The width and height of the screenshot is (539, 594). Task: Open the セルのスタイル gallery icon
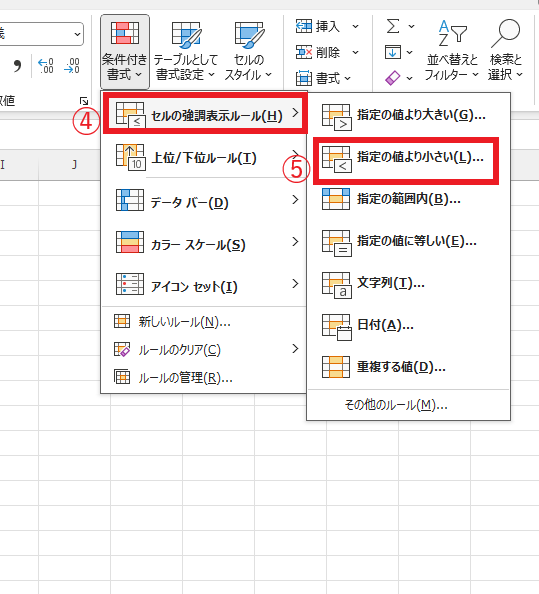(248, 35)
